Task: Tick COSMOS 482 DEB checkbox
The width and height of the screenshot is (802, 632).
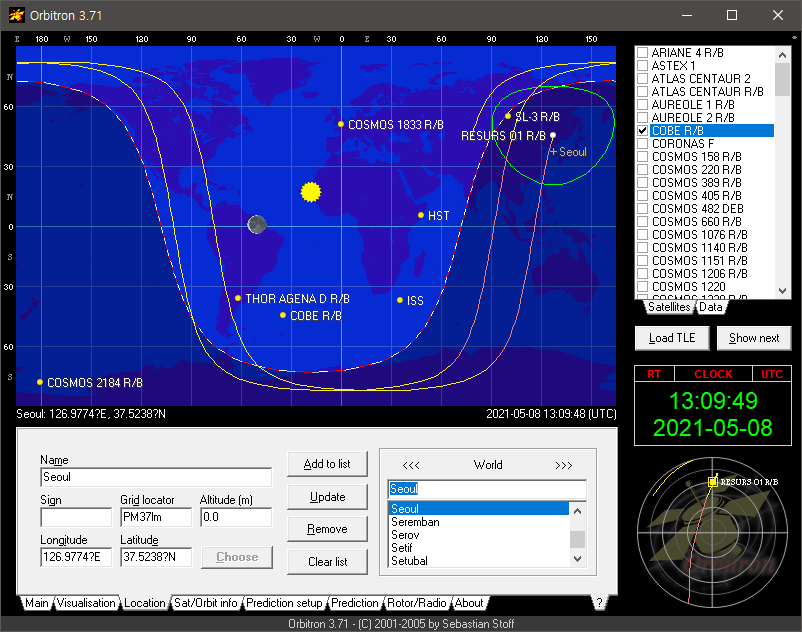Action: 642,209
